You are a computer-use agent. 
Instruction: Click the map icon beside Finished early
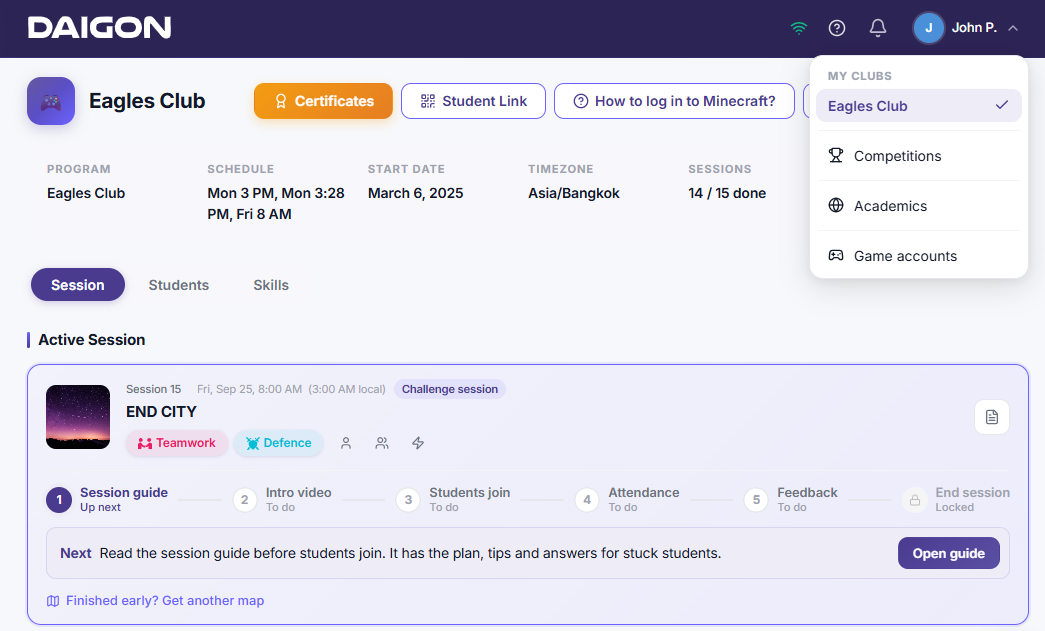tap(53, 601)
